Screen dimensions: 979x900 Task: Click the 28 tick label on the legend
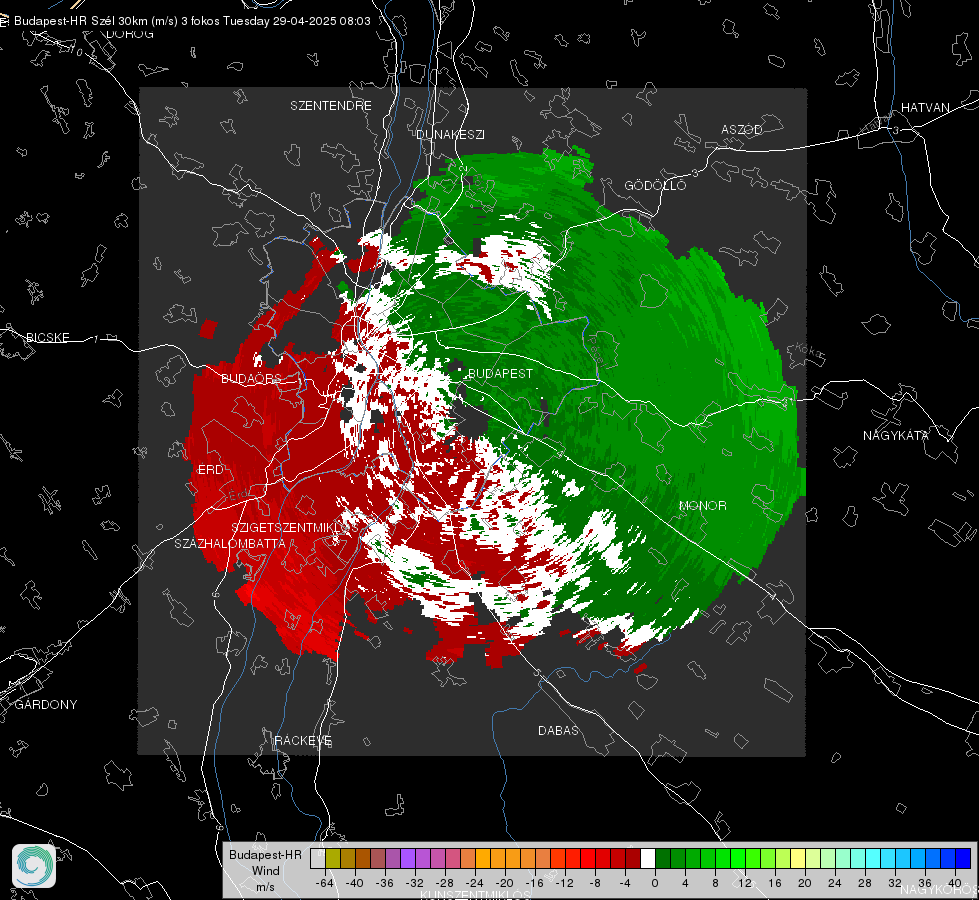pos(865,883)
